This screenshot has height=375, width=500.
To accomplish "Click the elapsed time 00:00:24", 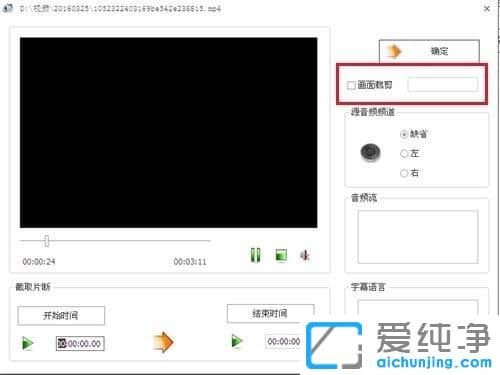I will (39, 262).
